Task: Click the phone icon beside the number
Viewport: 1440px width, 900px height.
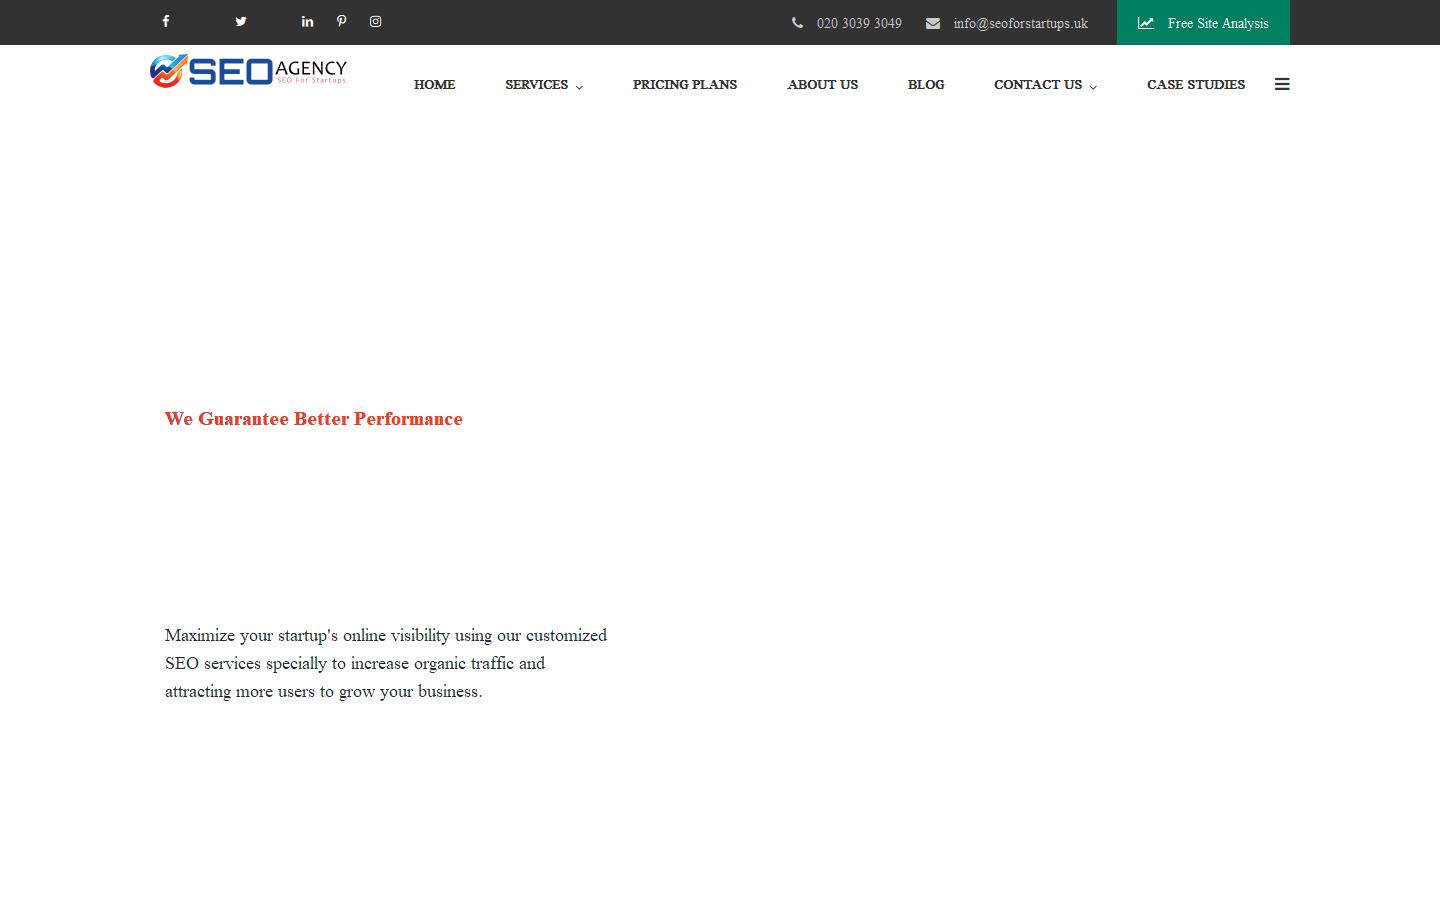Action: point(797,22)
